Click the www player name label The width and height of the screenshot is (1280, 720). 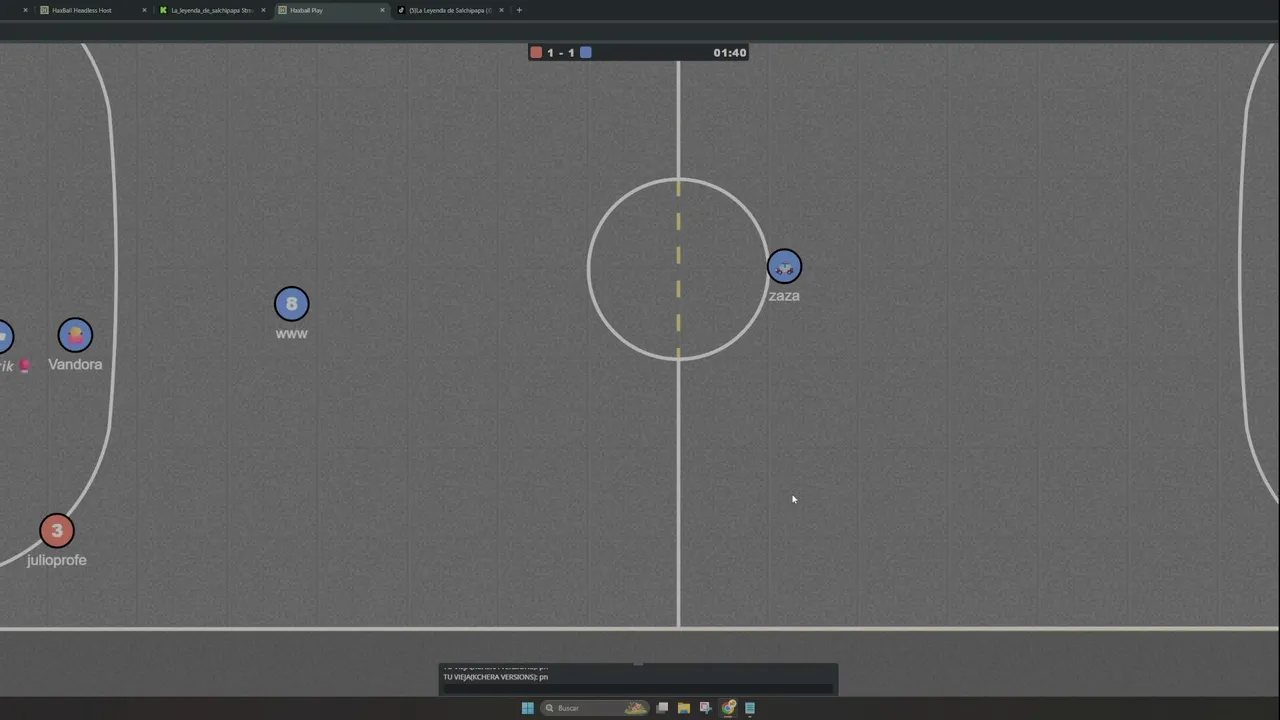(x=291, y=334)
